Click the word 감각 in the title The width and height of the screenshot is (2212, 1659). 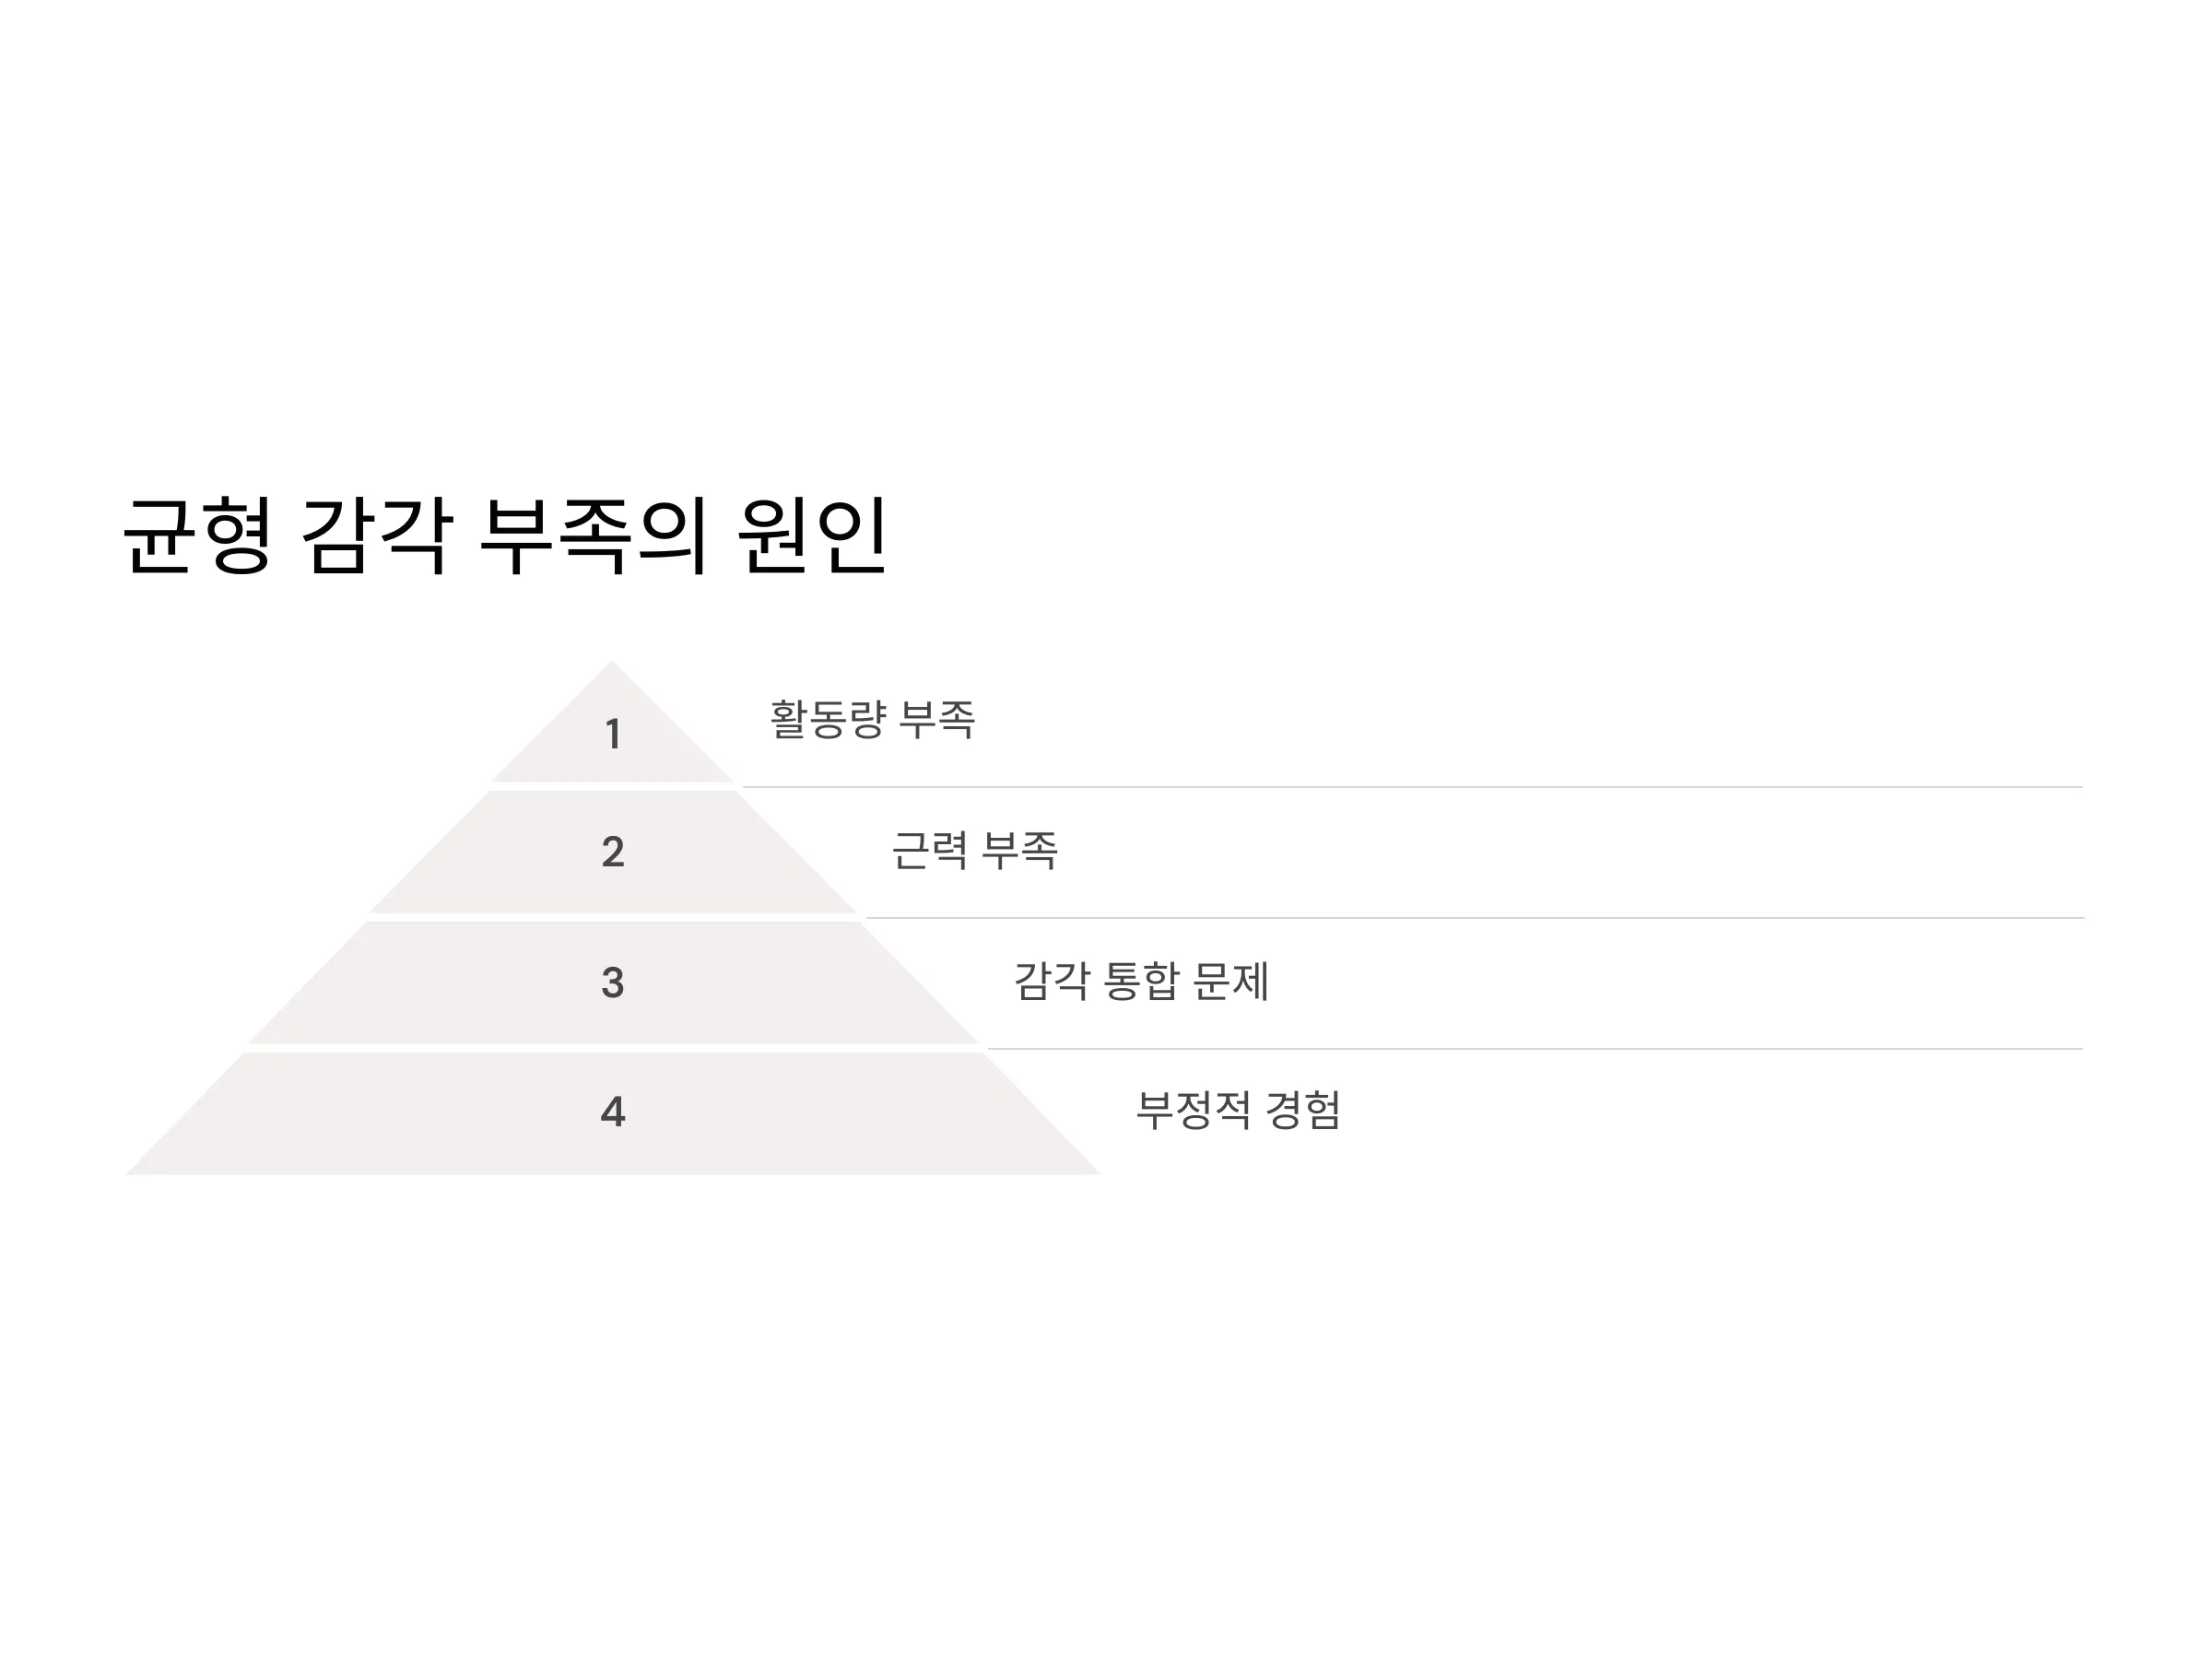(x=377, y=536)
